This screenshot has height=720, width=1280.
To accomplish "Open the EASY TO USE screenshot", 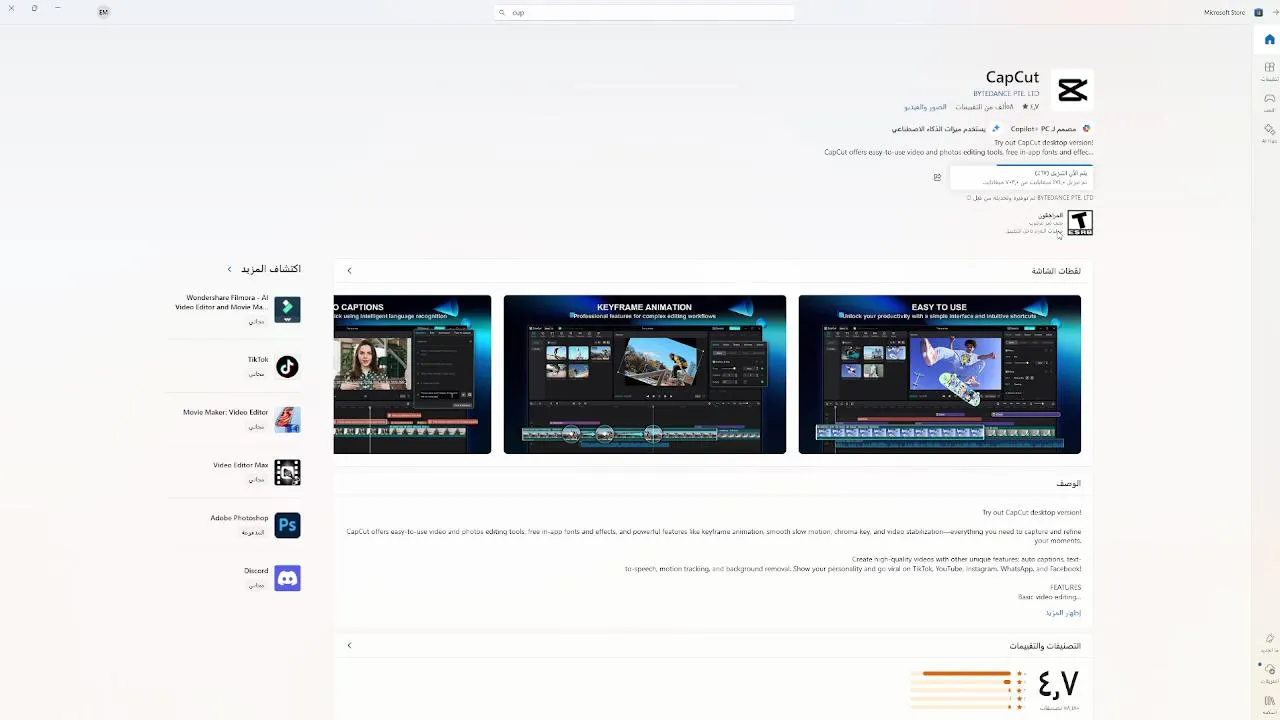I will [939, 374].
